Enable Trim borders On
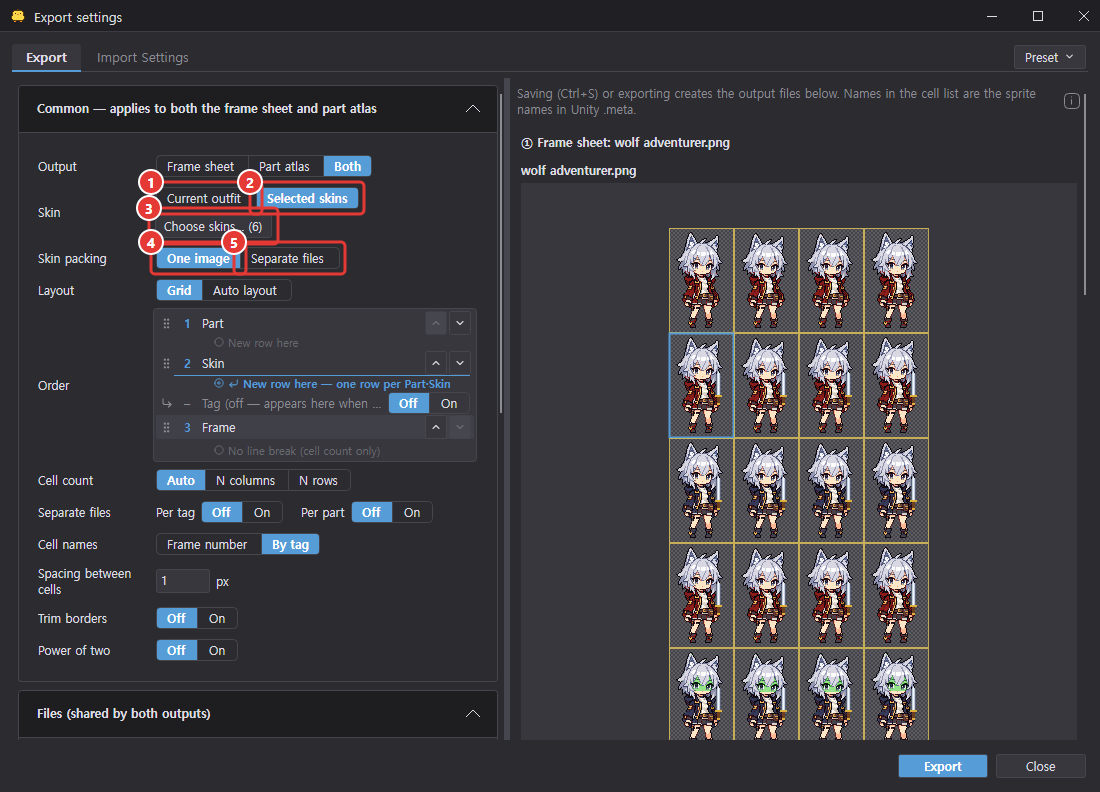This screenshot has width=1100, height=792. coord(217,619)
